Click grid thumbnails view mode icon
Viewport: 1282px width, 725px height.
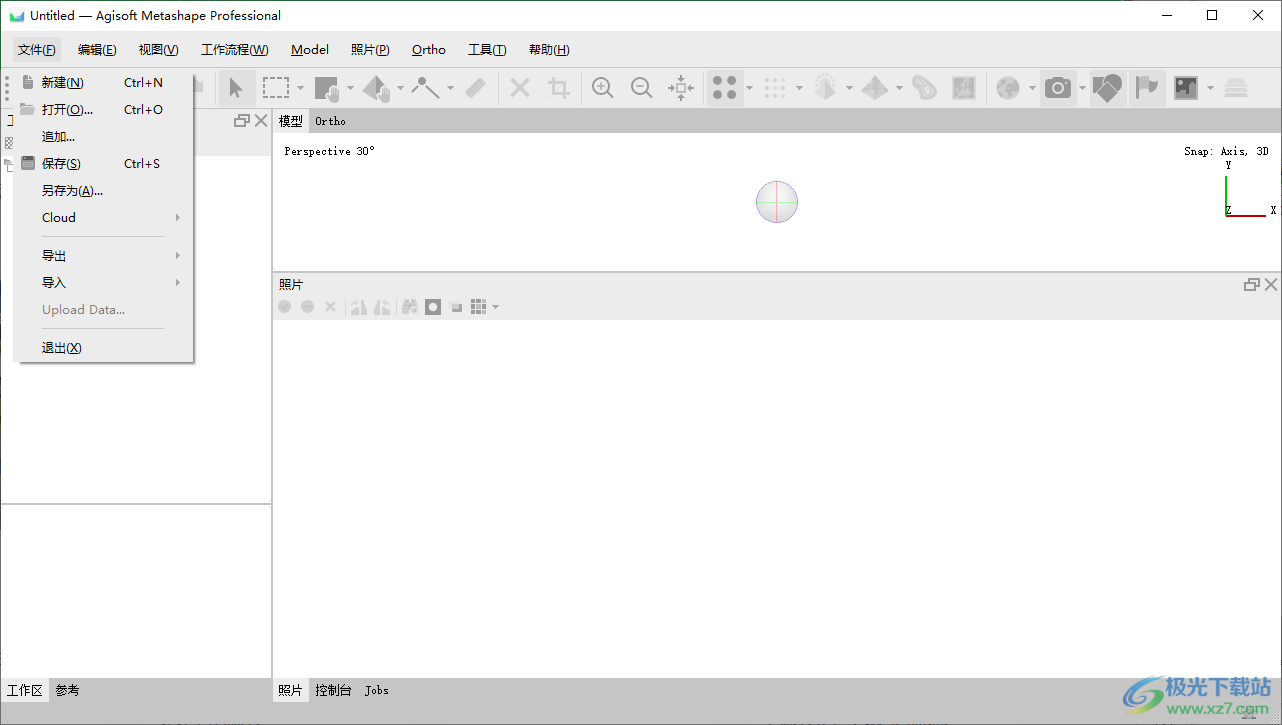pyautogui.click(x=479, y=307)
